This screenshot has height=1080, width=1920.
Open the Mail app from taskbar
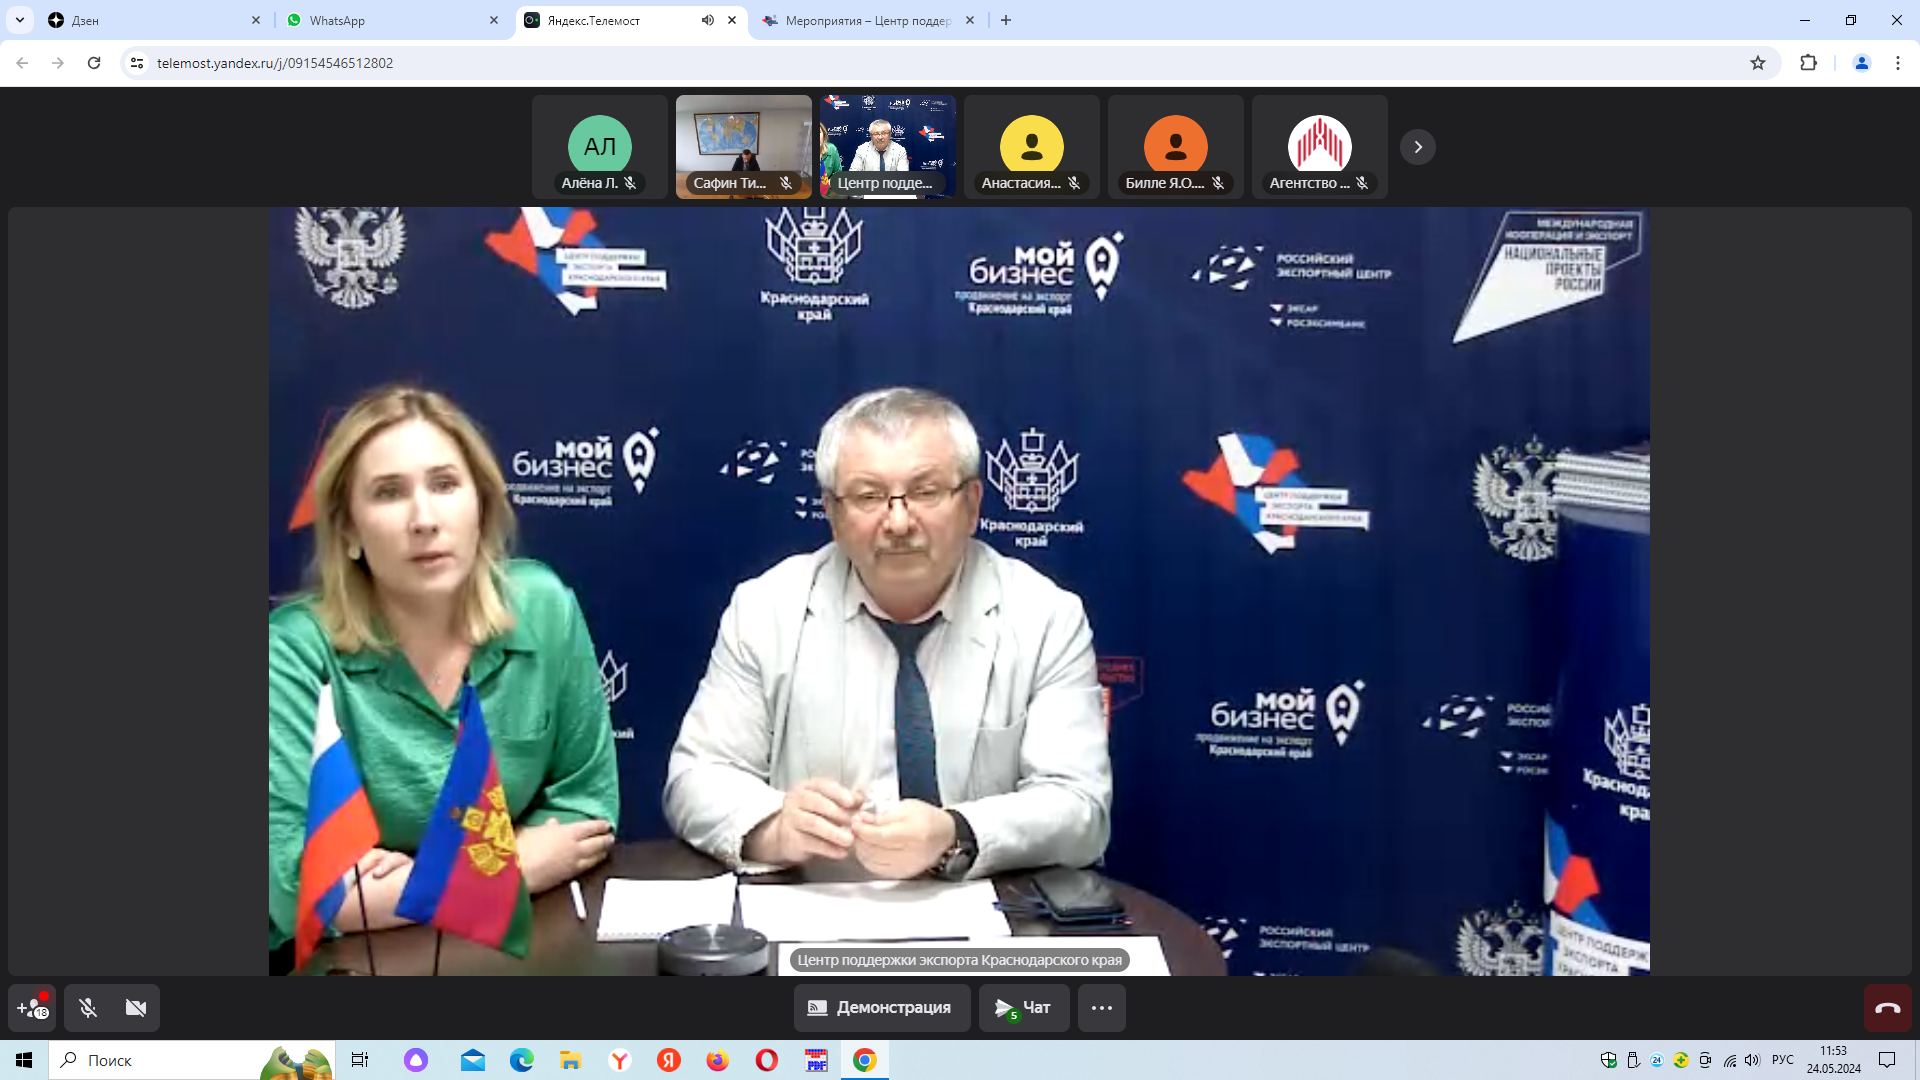tap(473, 1060)
